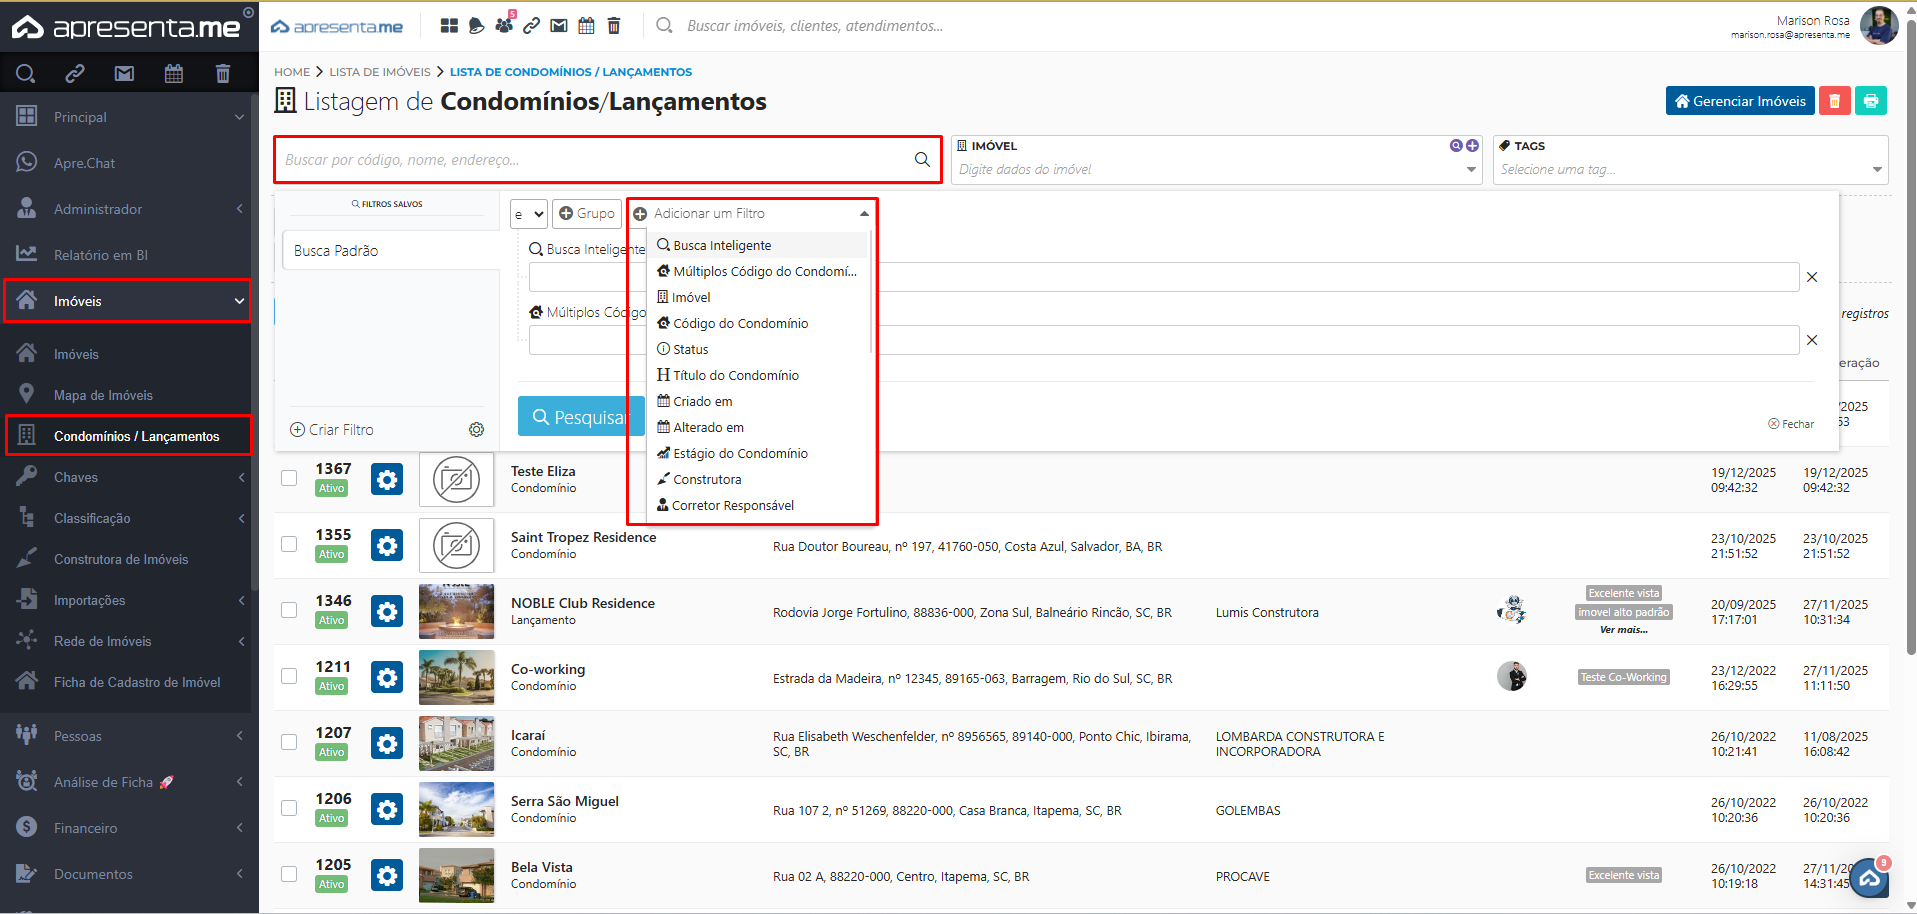This screenshot has height=914, width=1917.
Task: Select Corretor Responsável from filter list
Action: pyautogui.click(x=733, y=505)
